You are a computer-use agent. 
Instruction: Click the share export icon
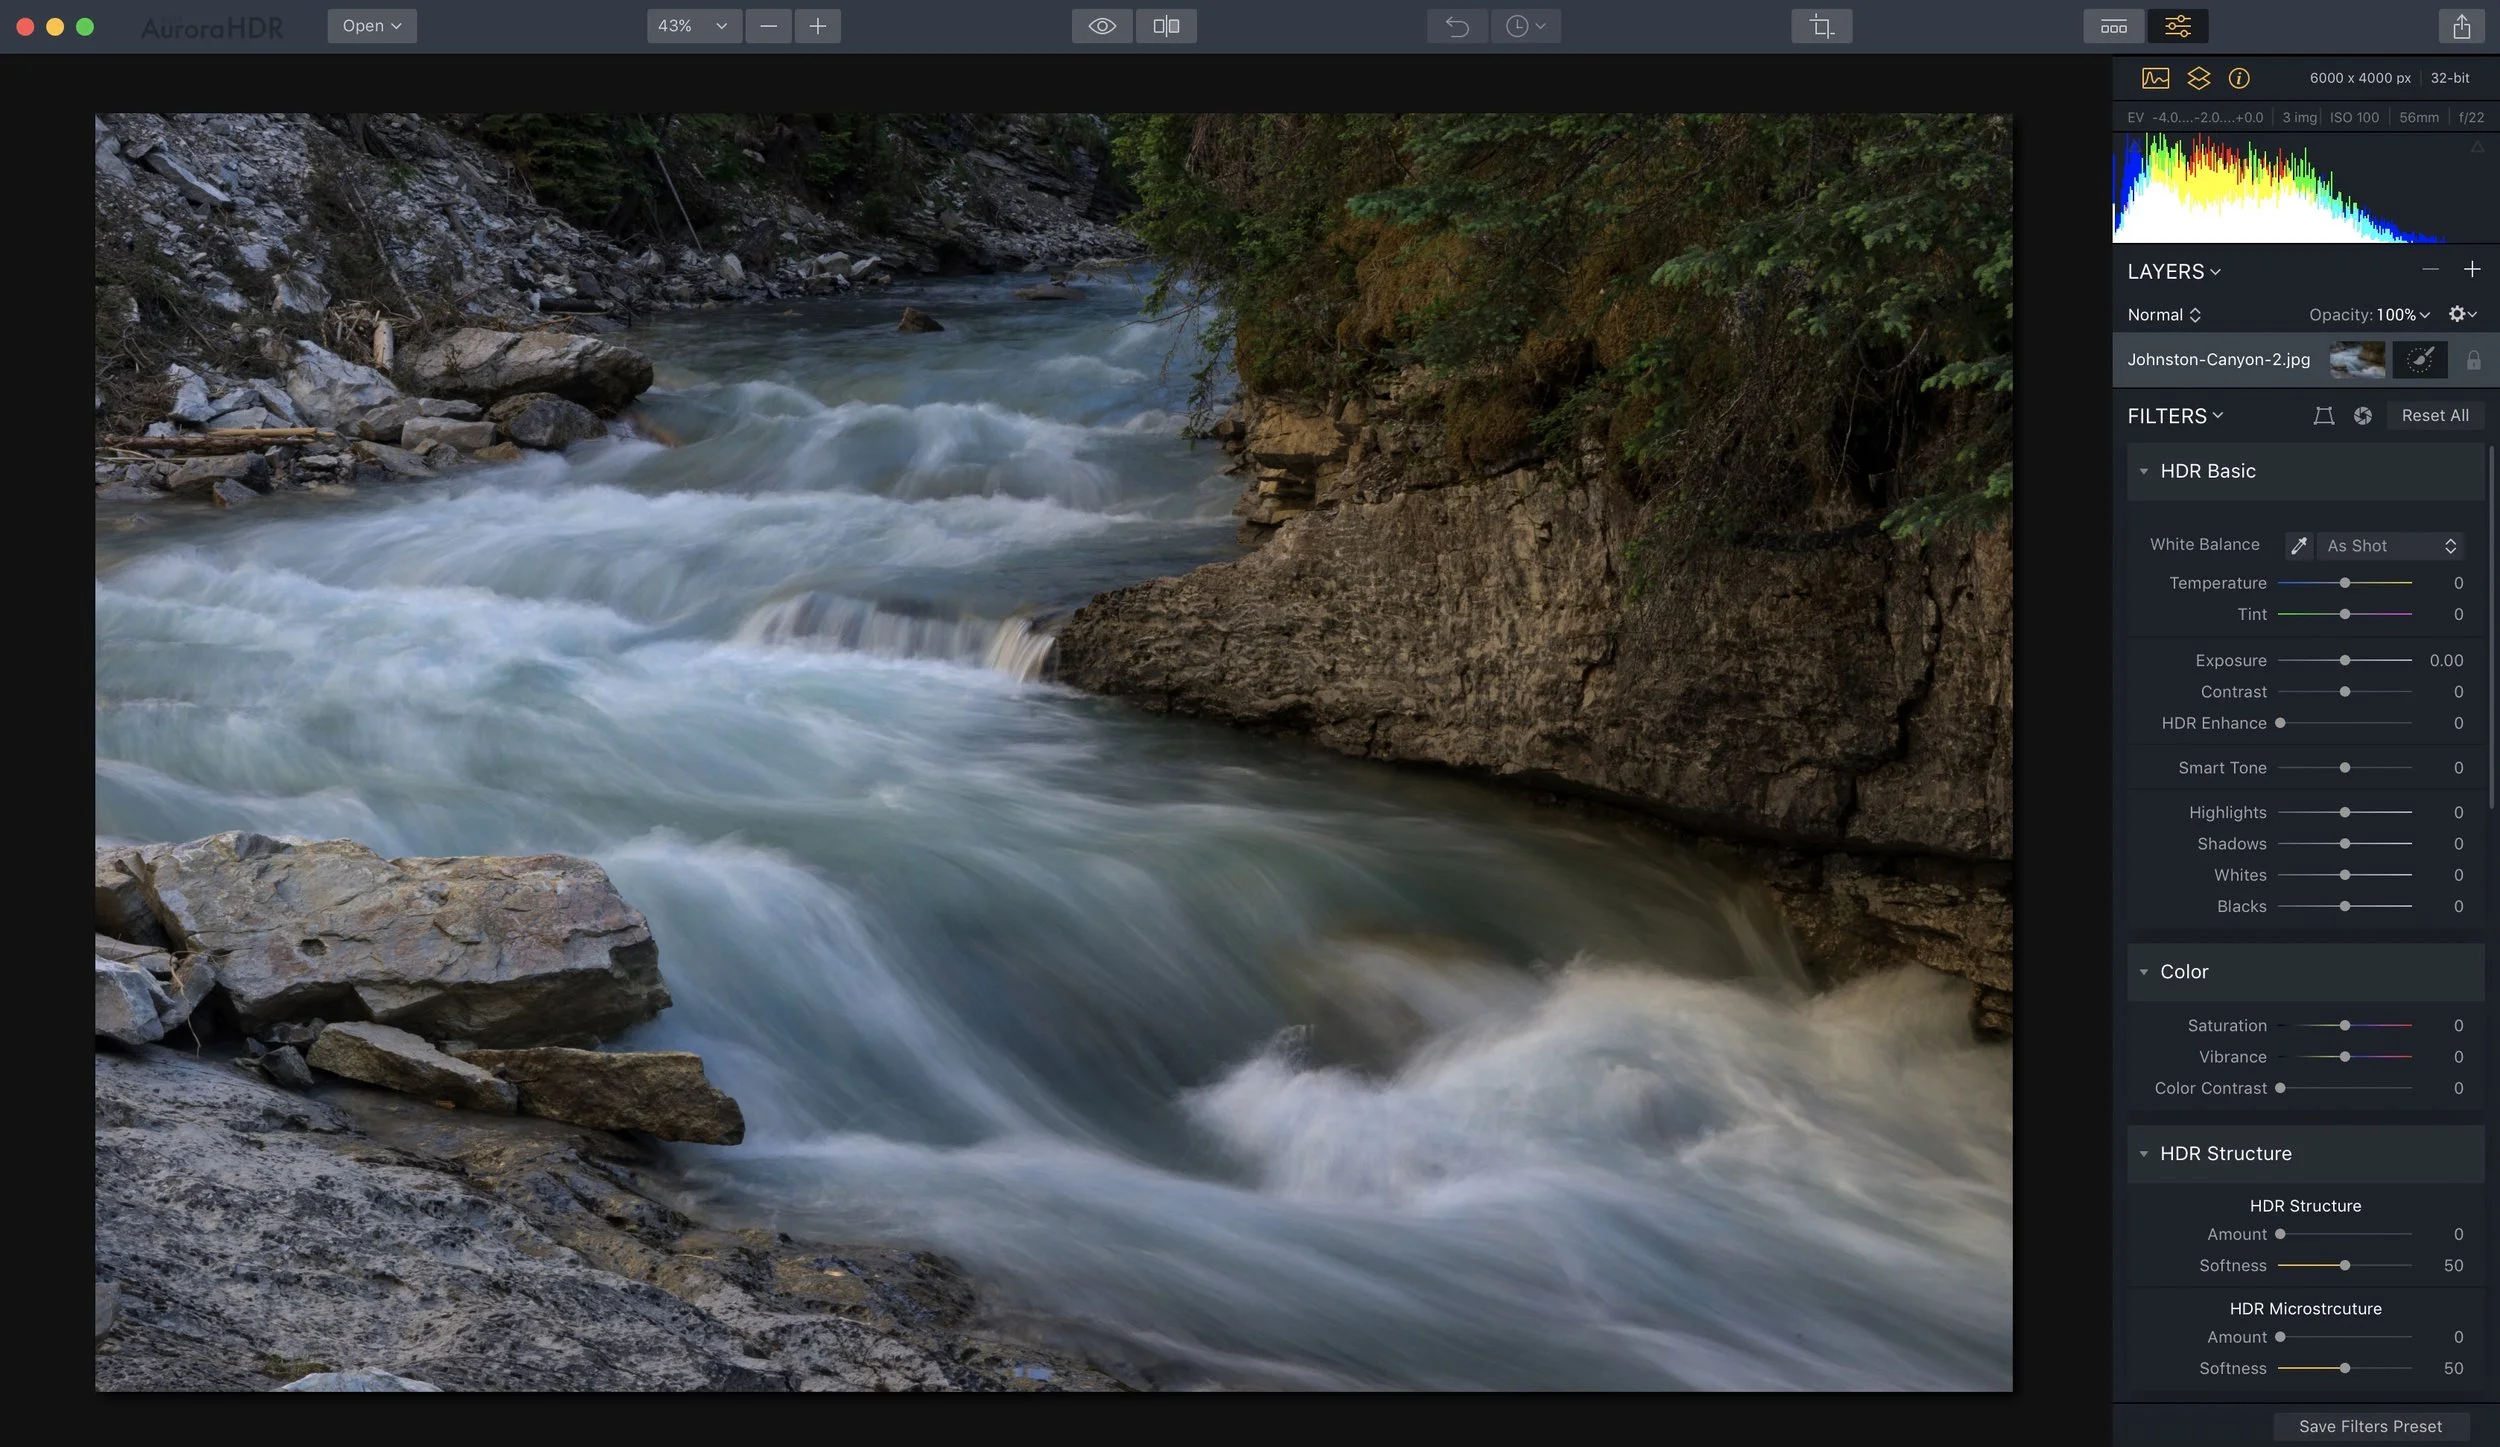pyautogui.click(x=2461, y=26)
